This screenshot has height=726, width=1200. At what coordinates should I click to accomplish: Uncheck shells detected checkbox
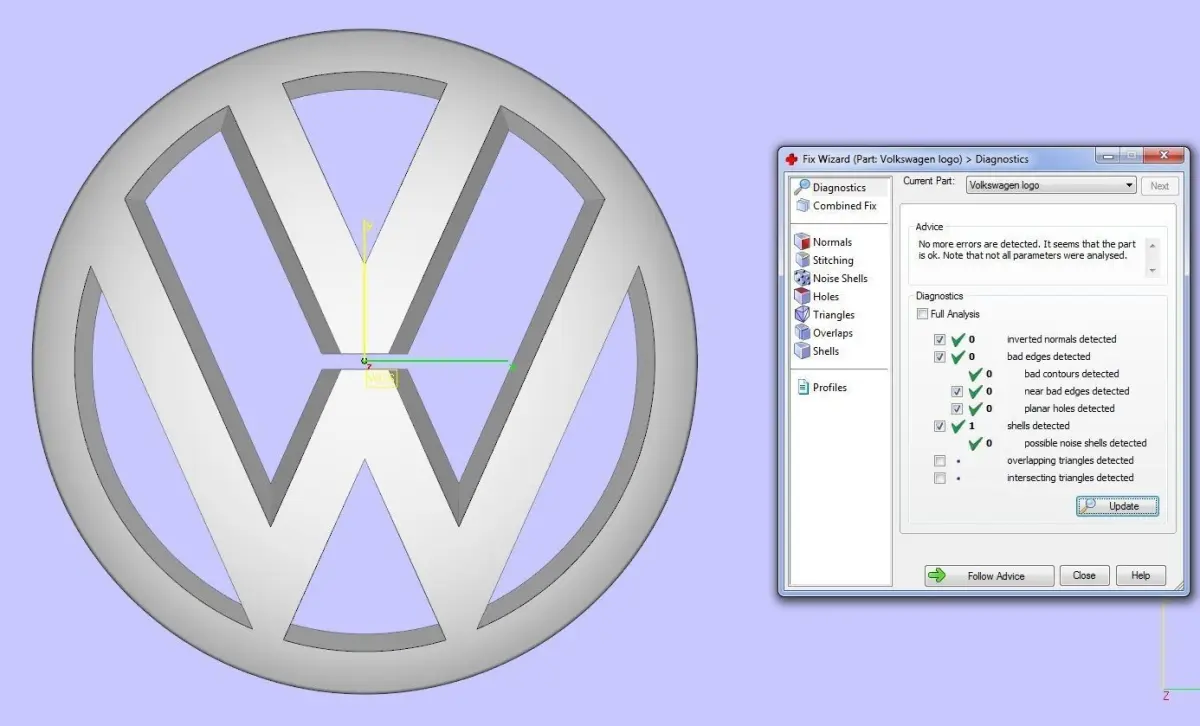939,426
